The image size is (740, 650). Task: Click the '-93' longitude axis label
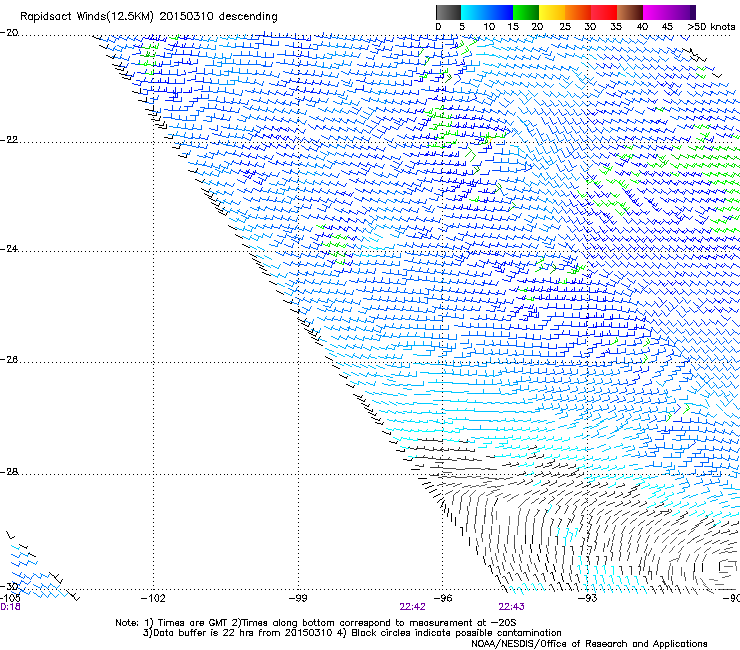tap(588, 599)
